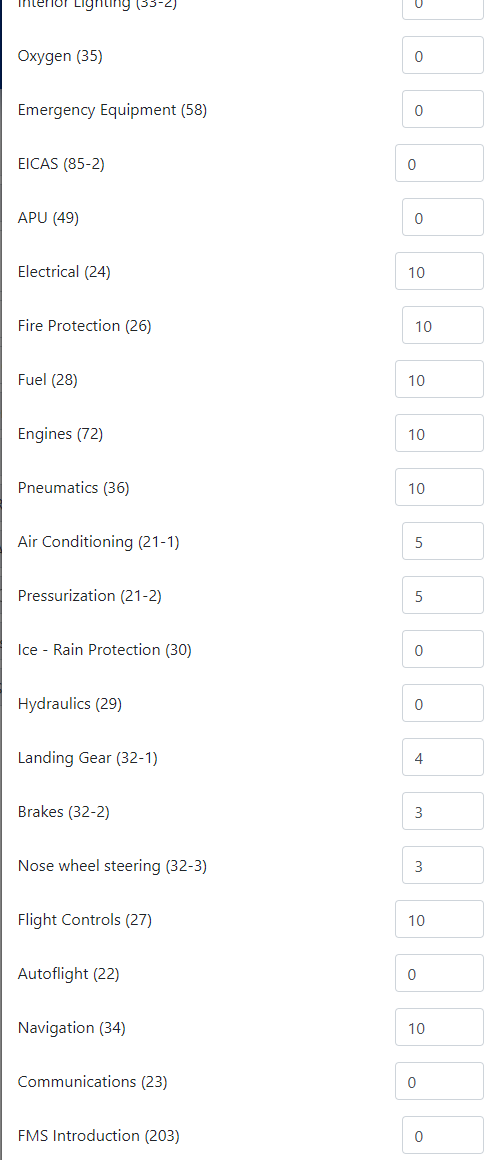Select the Emergency Equipment (58) input box
Viewport: 495px width, 1160px height.
pyautogui.click(x=442, y=110)
